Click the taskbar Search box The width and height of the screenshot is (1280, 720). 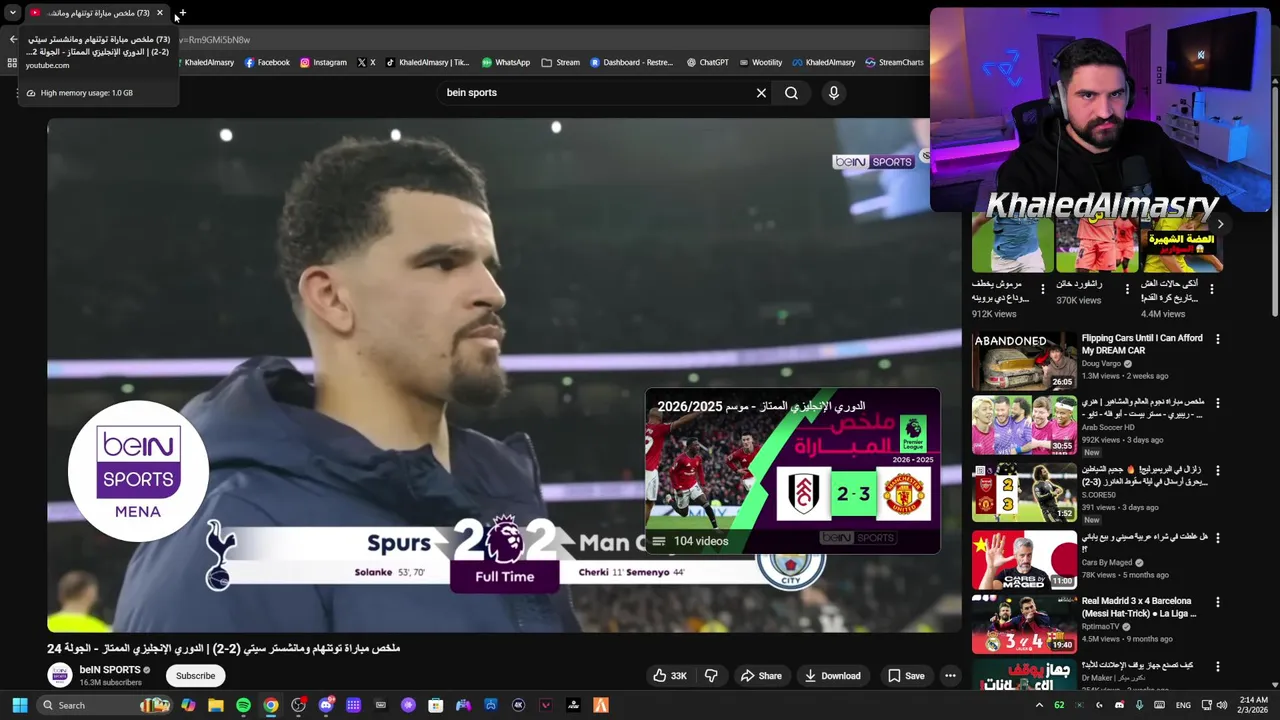[x=106, y=705]
